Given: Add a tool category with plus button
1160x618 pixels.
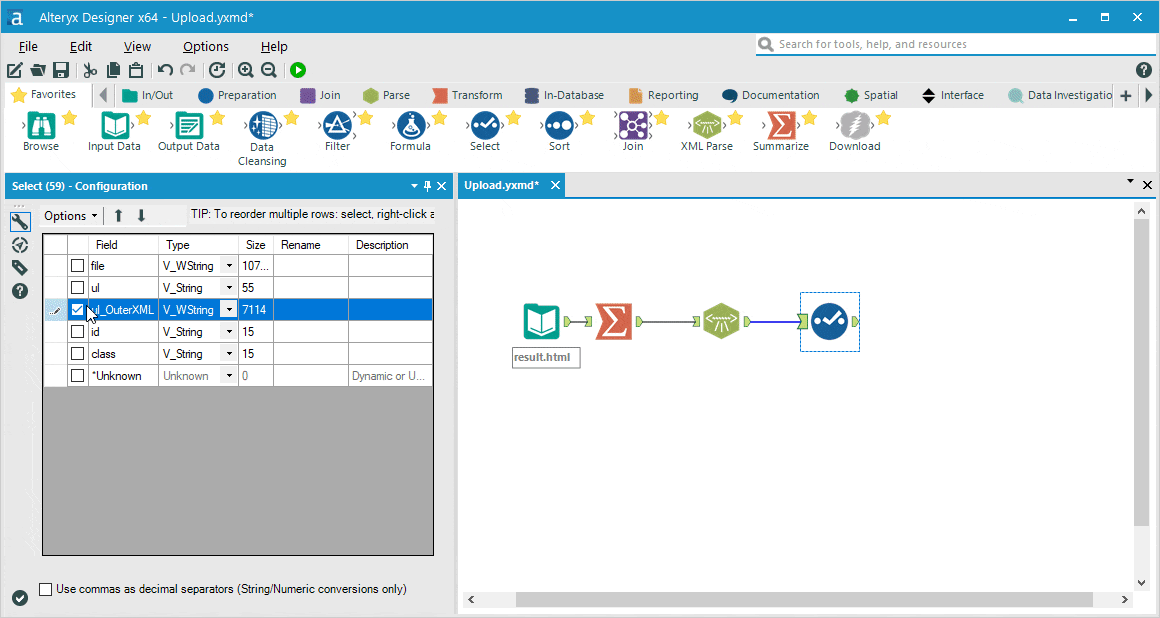Looking at the screenshot, I should click(1125, 95).
